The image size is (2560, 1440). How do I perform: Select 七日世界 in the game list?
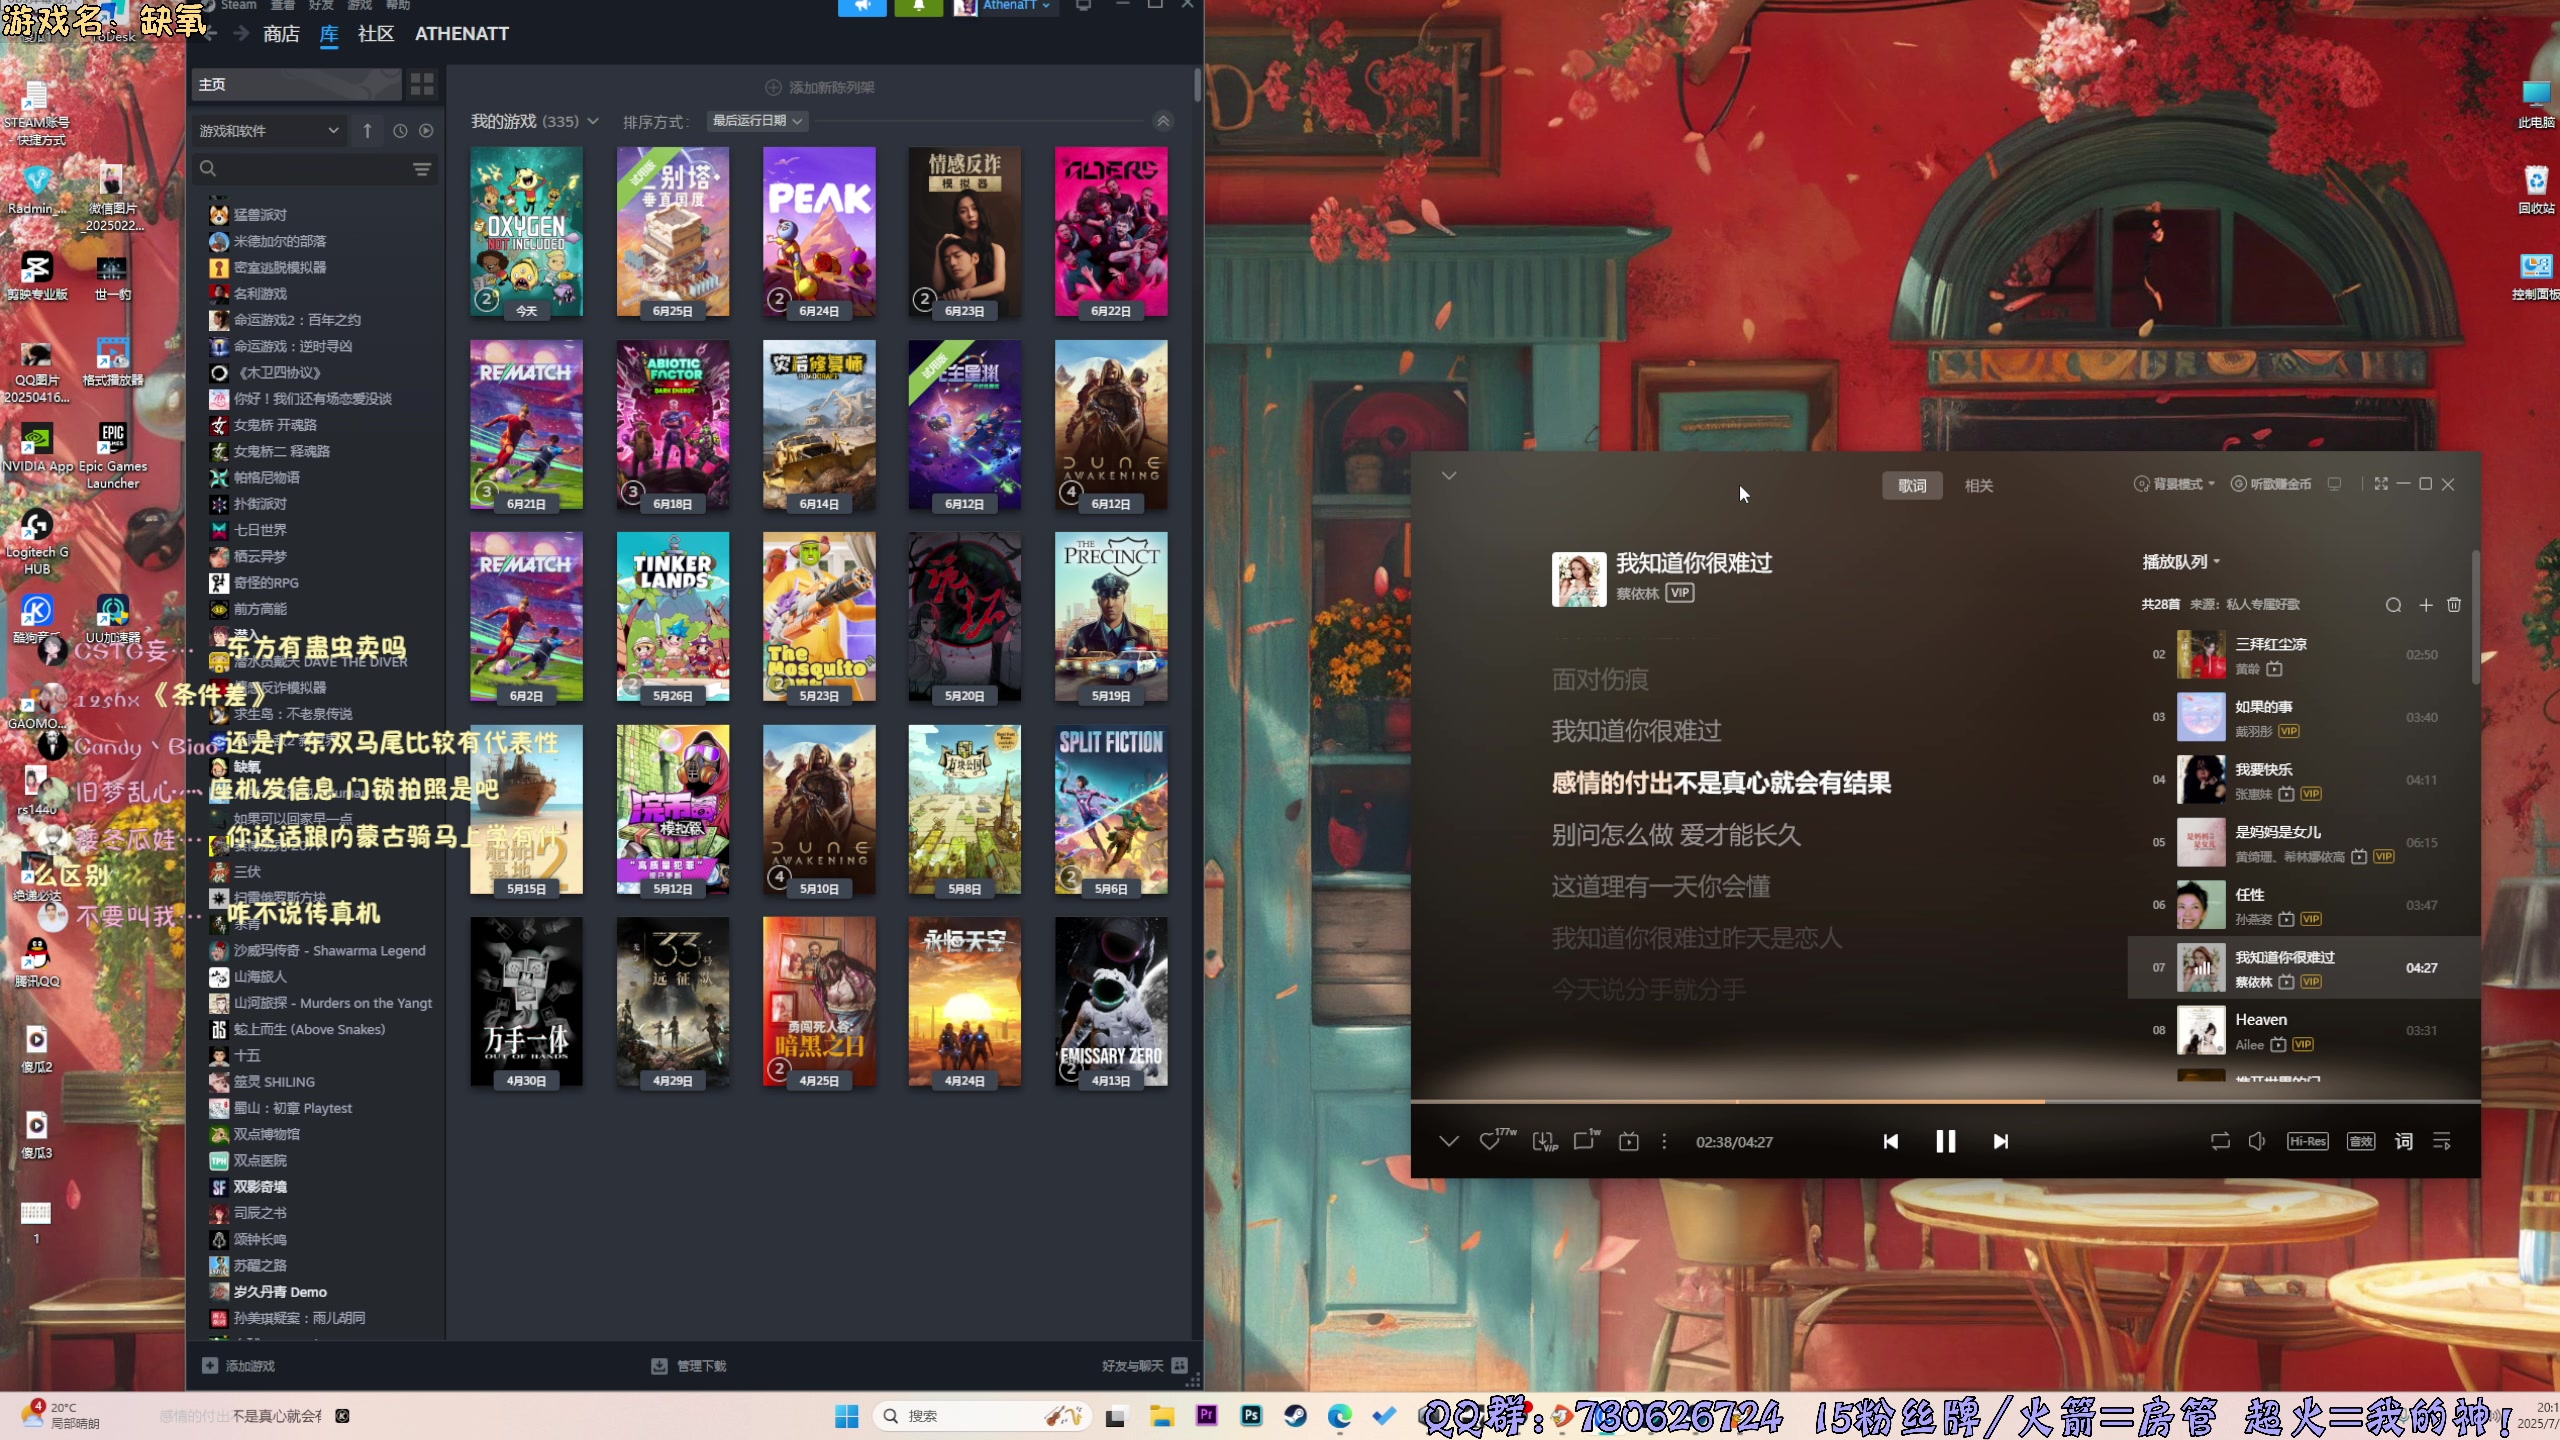pos(260,530)
